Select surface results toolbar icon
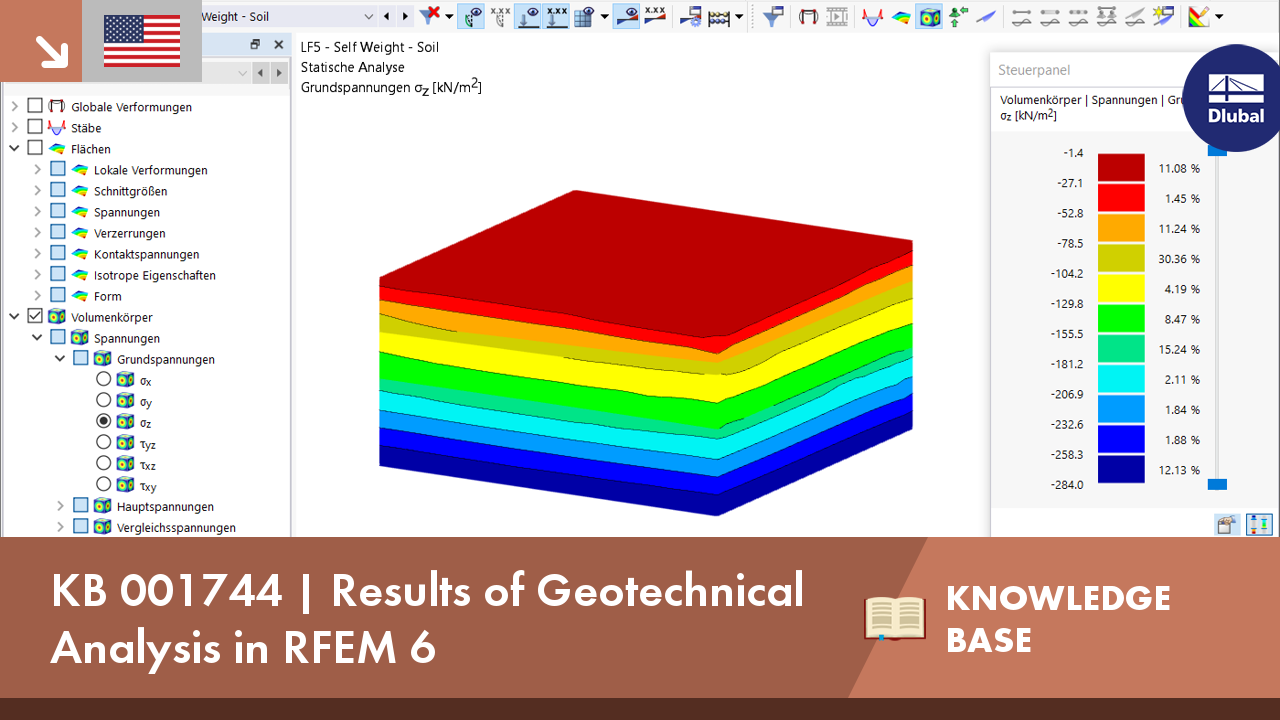This screenshot has width=1280, height=720. 901,16
